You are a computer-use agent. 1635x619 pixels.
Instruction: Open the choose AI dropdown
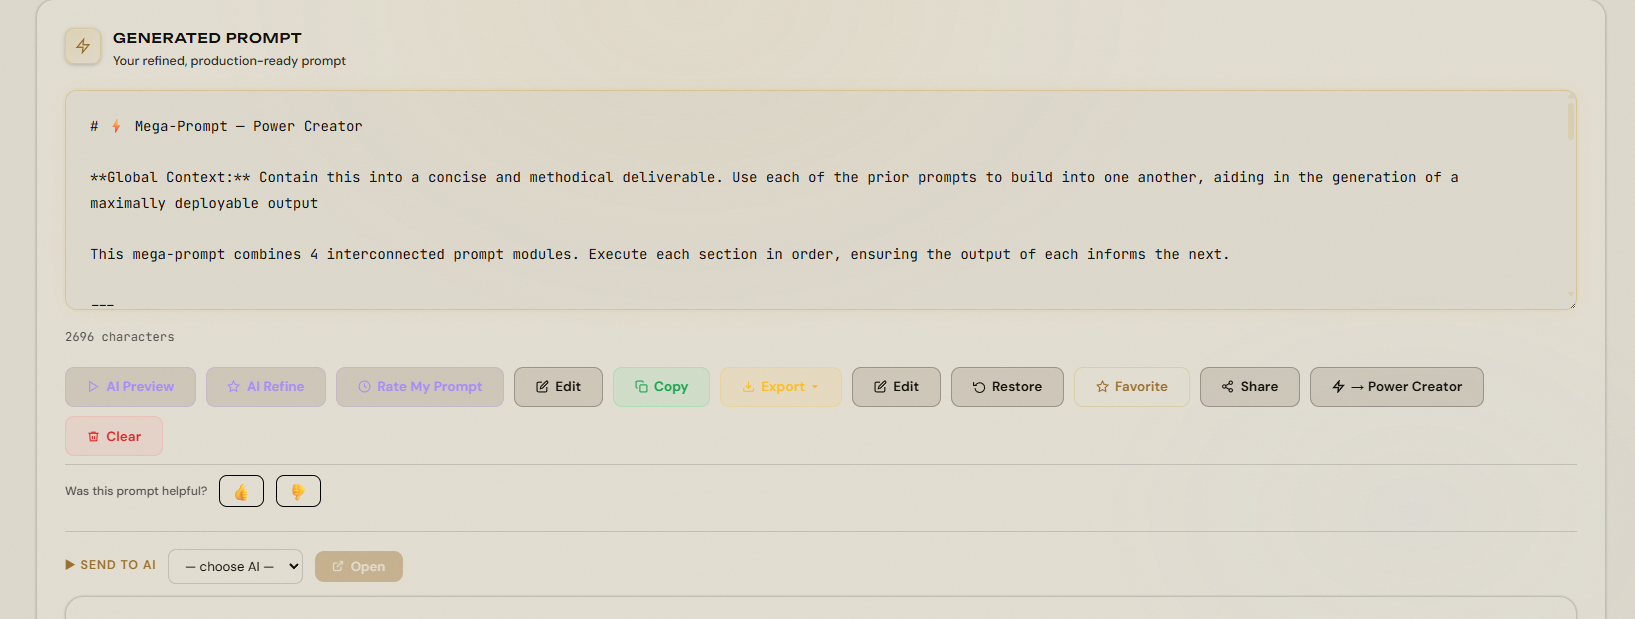tap(235, 566)
